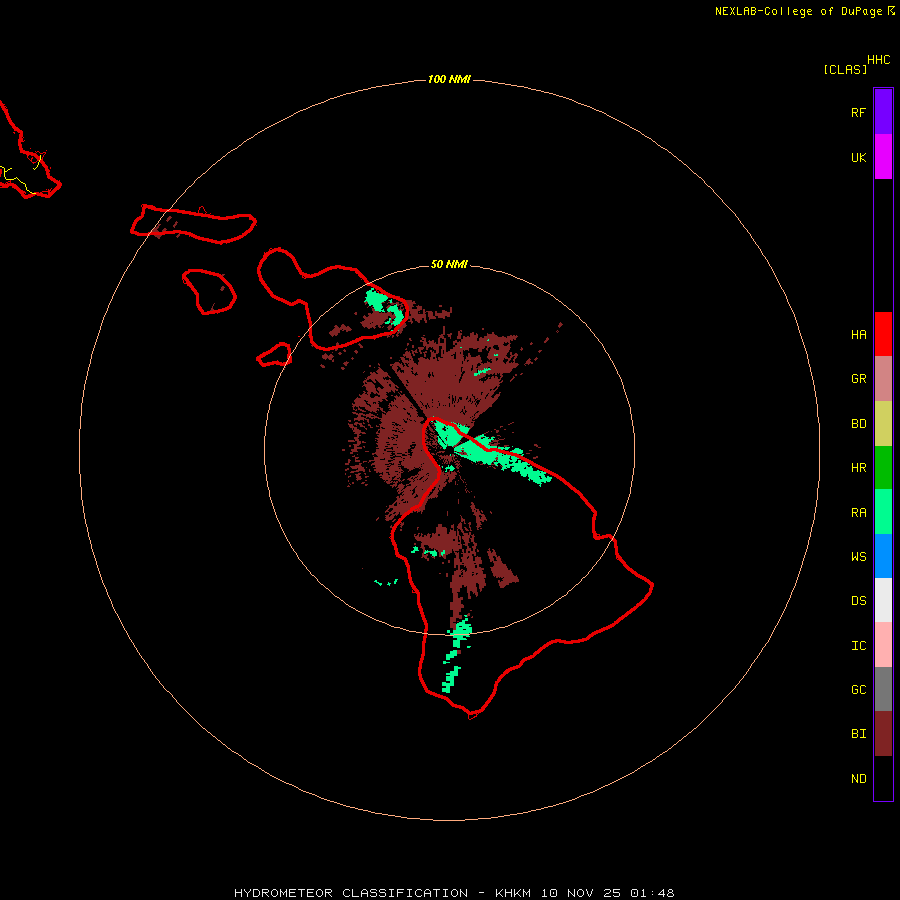
Task: Select the pink GR legend swatch
Action: click(883, 379)
